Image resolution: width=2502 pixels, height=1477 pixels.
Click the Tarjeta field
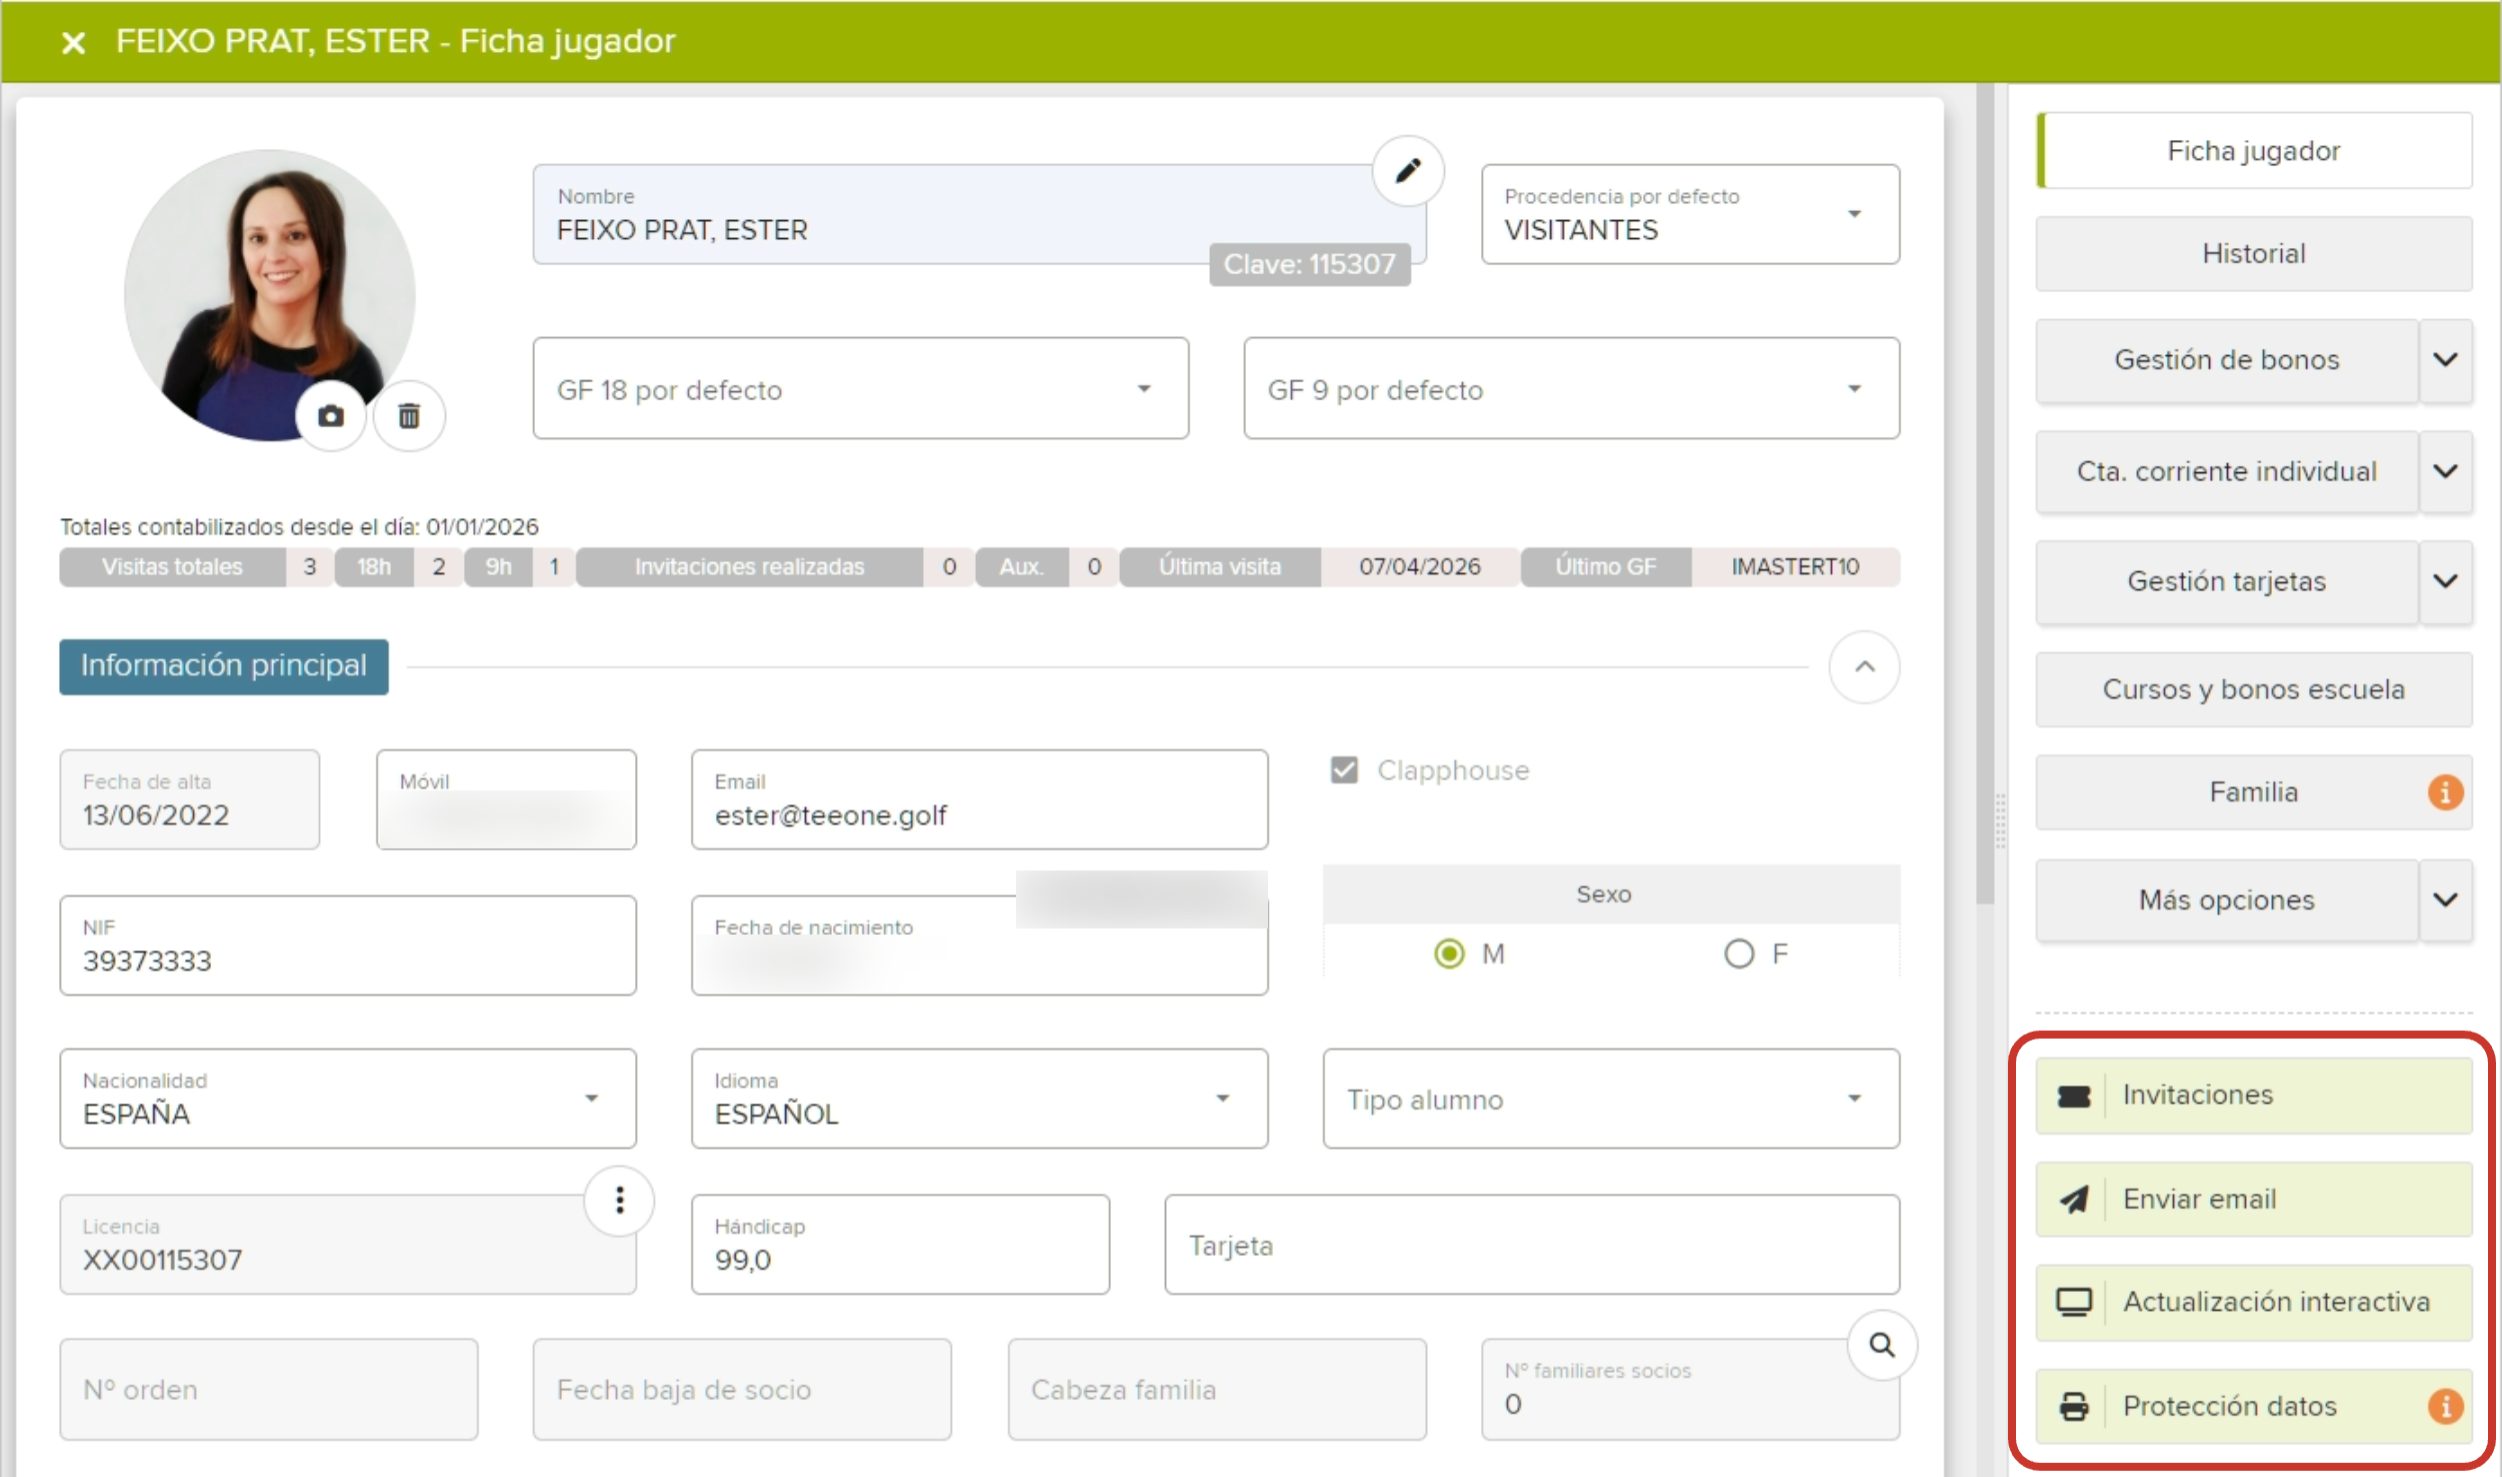pyautogui.click(x=1532, y=1245)
